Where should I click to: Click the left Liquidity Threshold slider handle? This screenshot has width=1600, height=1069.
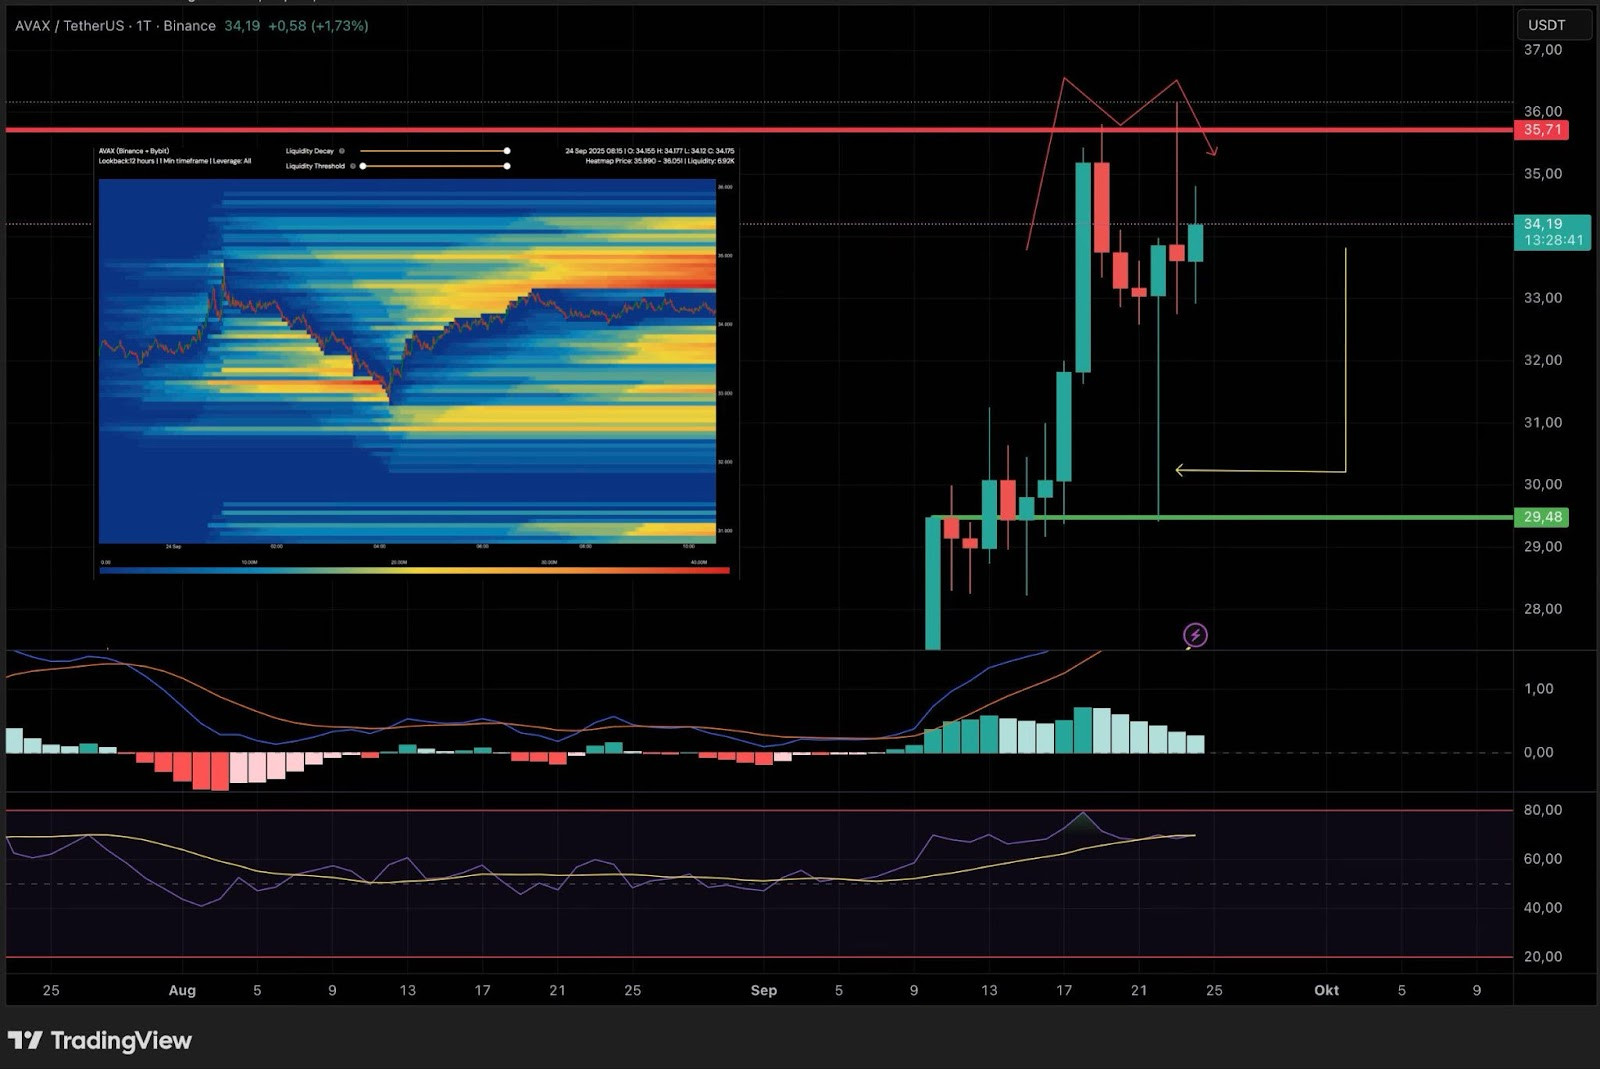(x=363, y=166)
